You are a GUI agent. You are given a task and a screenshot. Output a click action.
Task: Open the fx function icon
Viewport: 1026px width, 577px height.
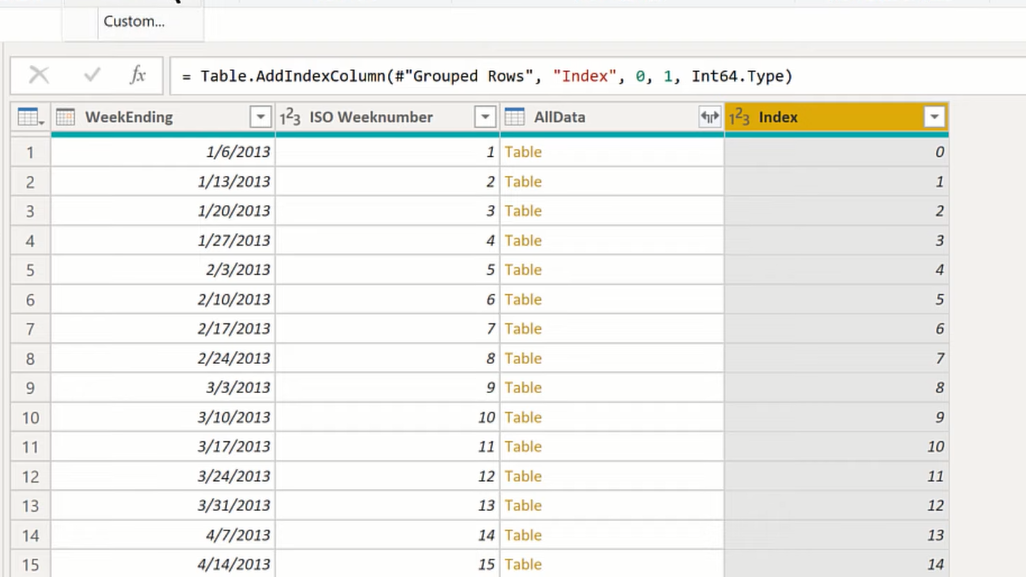137,75
